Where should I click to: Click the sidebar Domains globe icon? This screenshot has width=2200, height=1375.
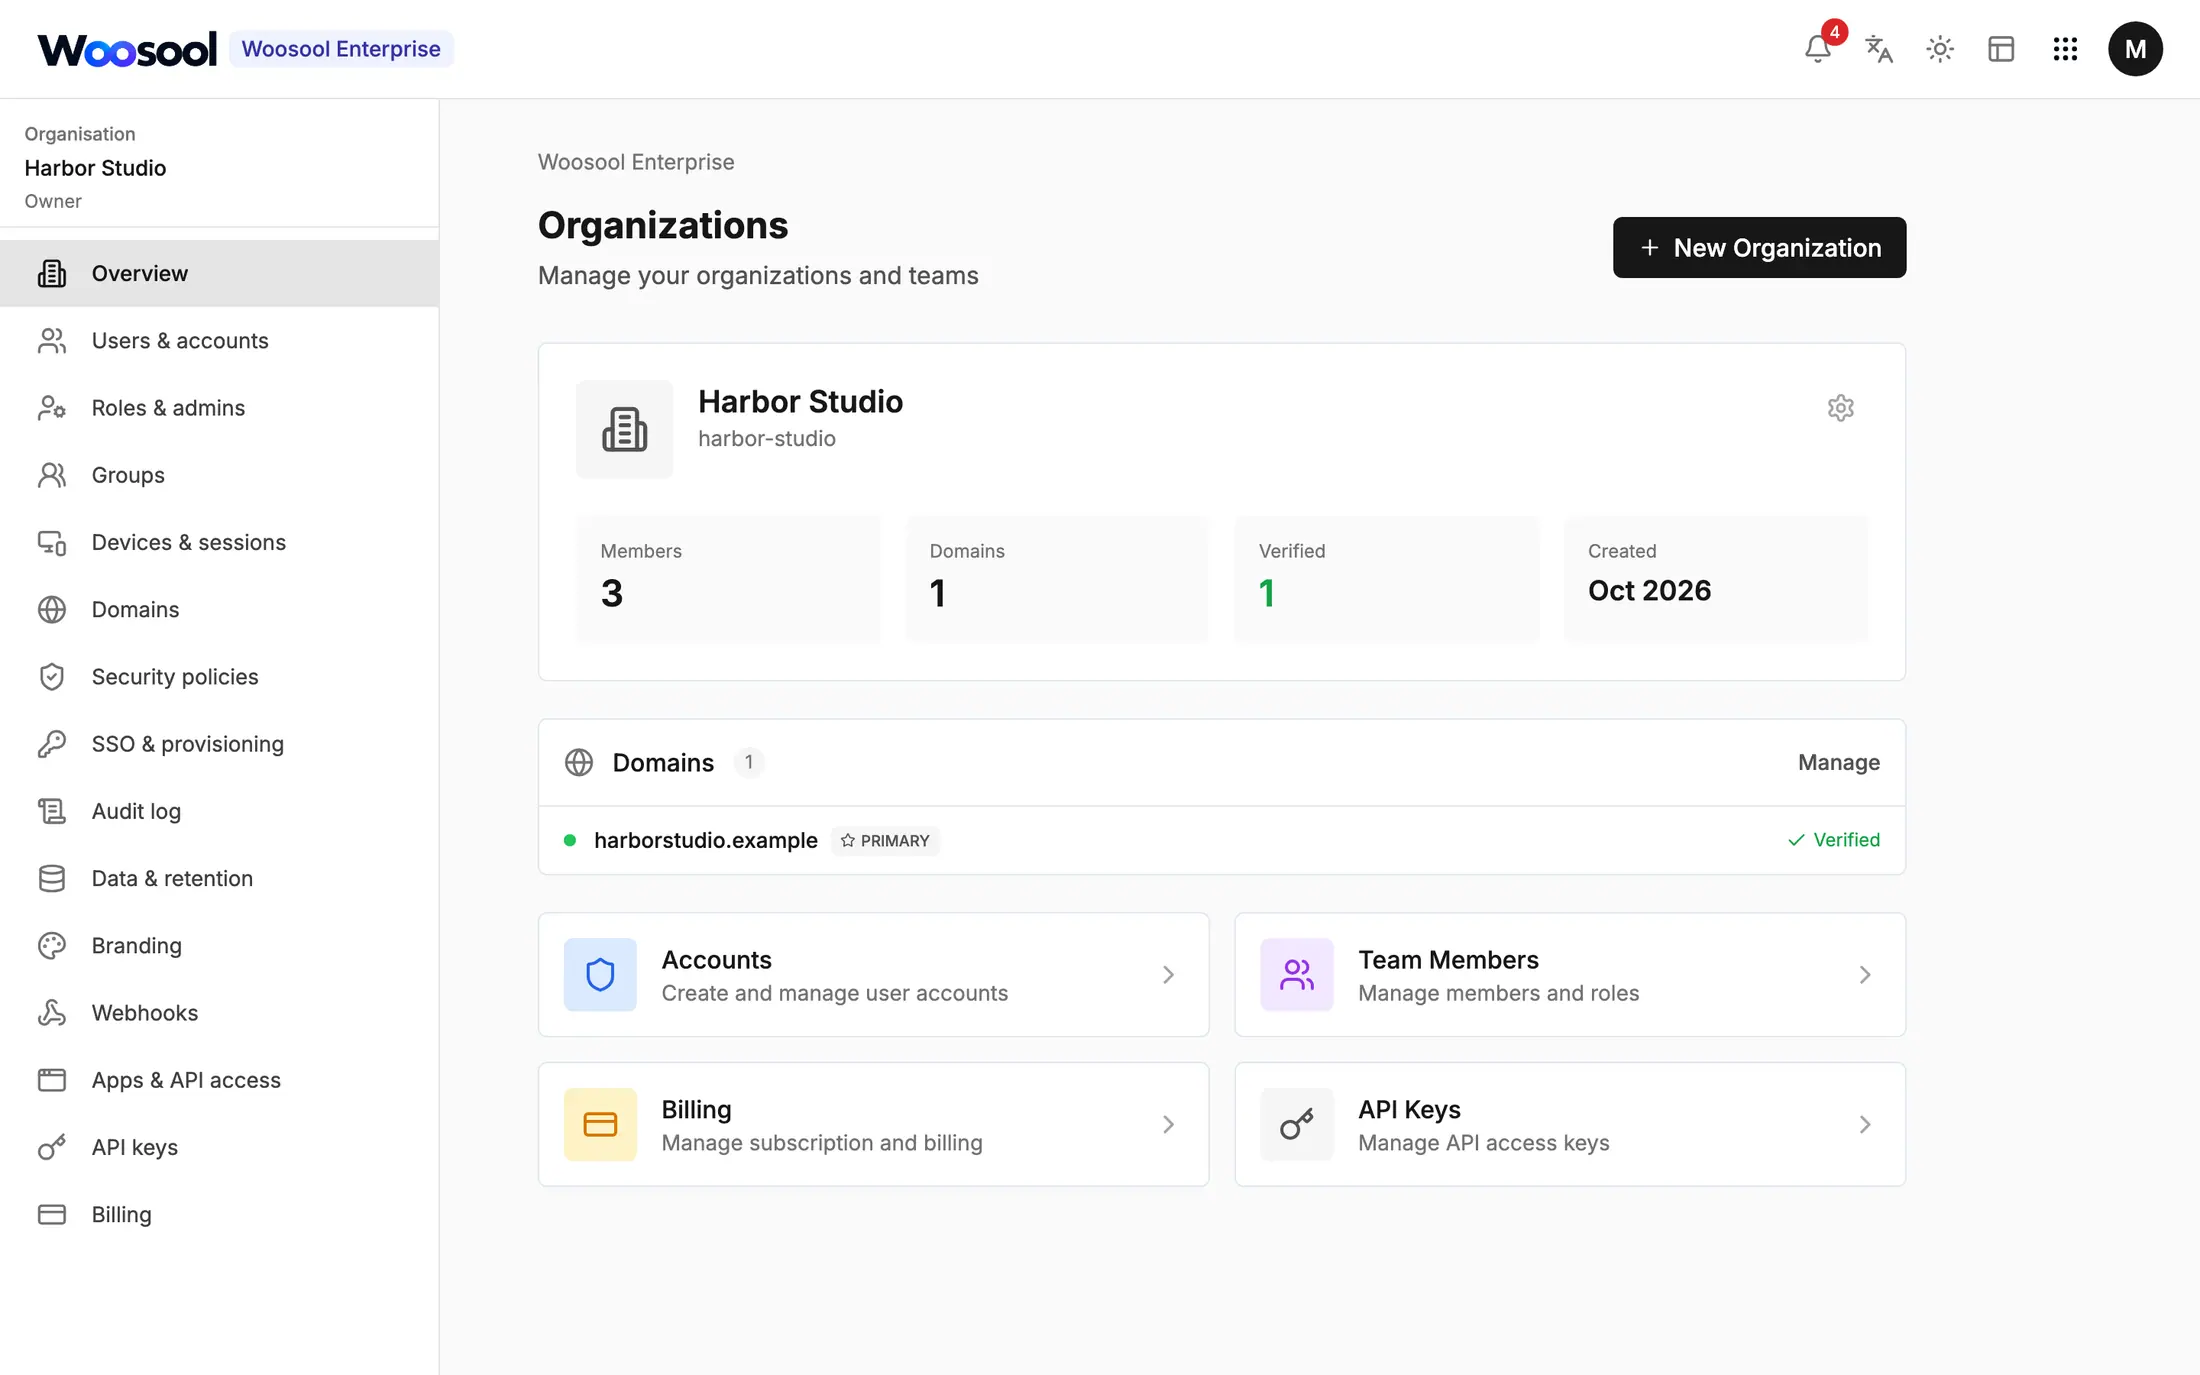click(52, 609)
